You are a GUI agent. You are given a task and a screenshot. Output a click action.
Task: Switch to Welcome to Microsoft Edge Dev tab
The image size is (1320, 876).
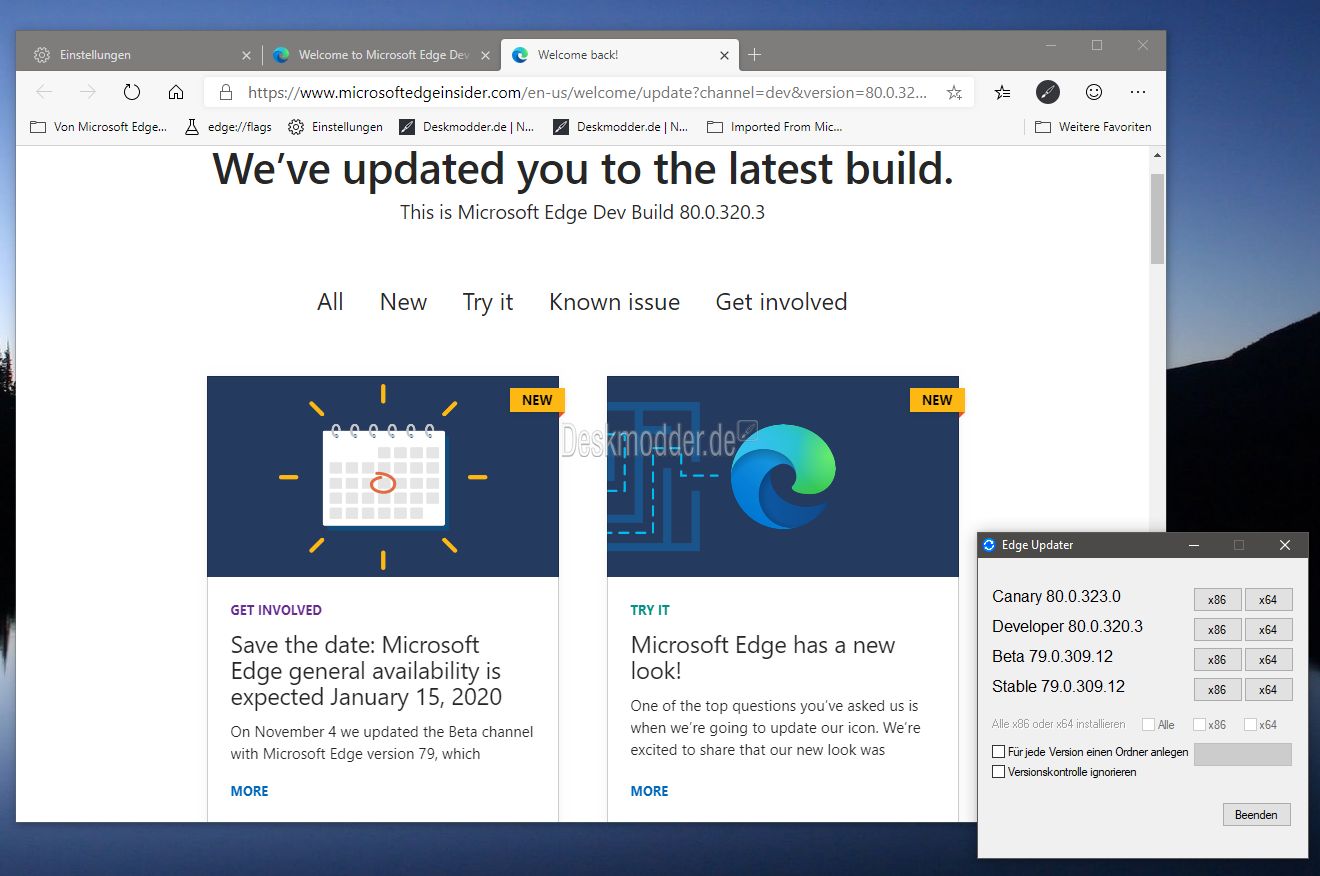(381, 55)
